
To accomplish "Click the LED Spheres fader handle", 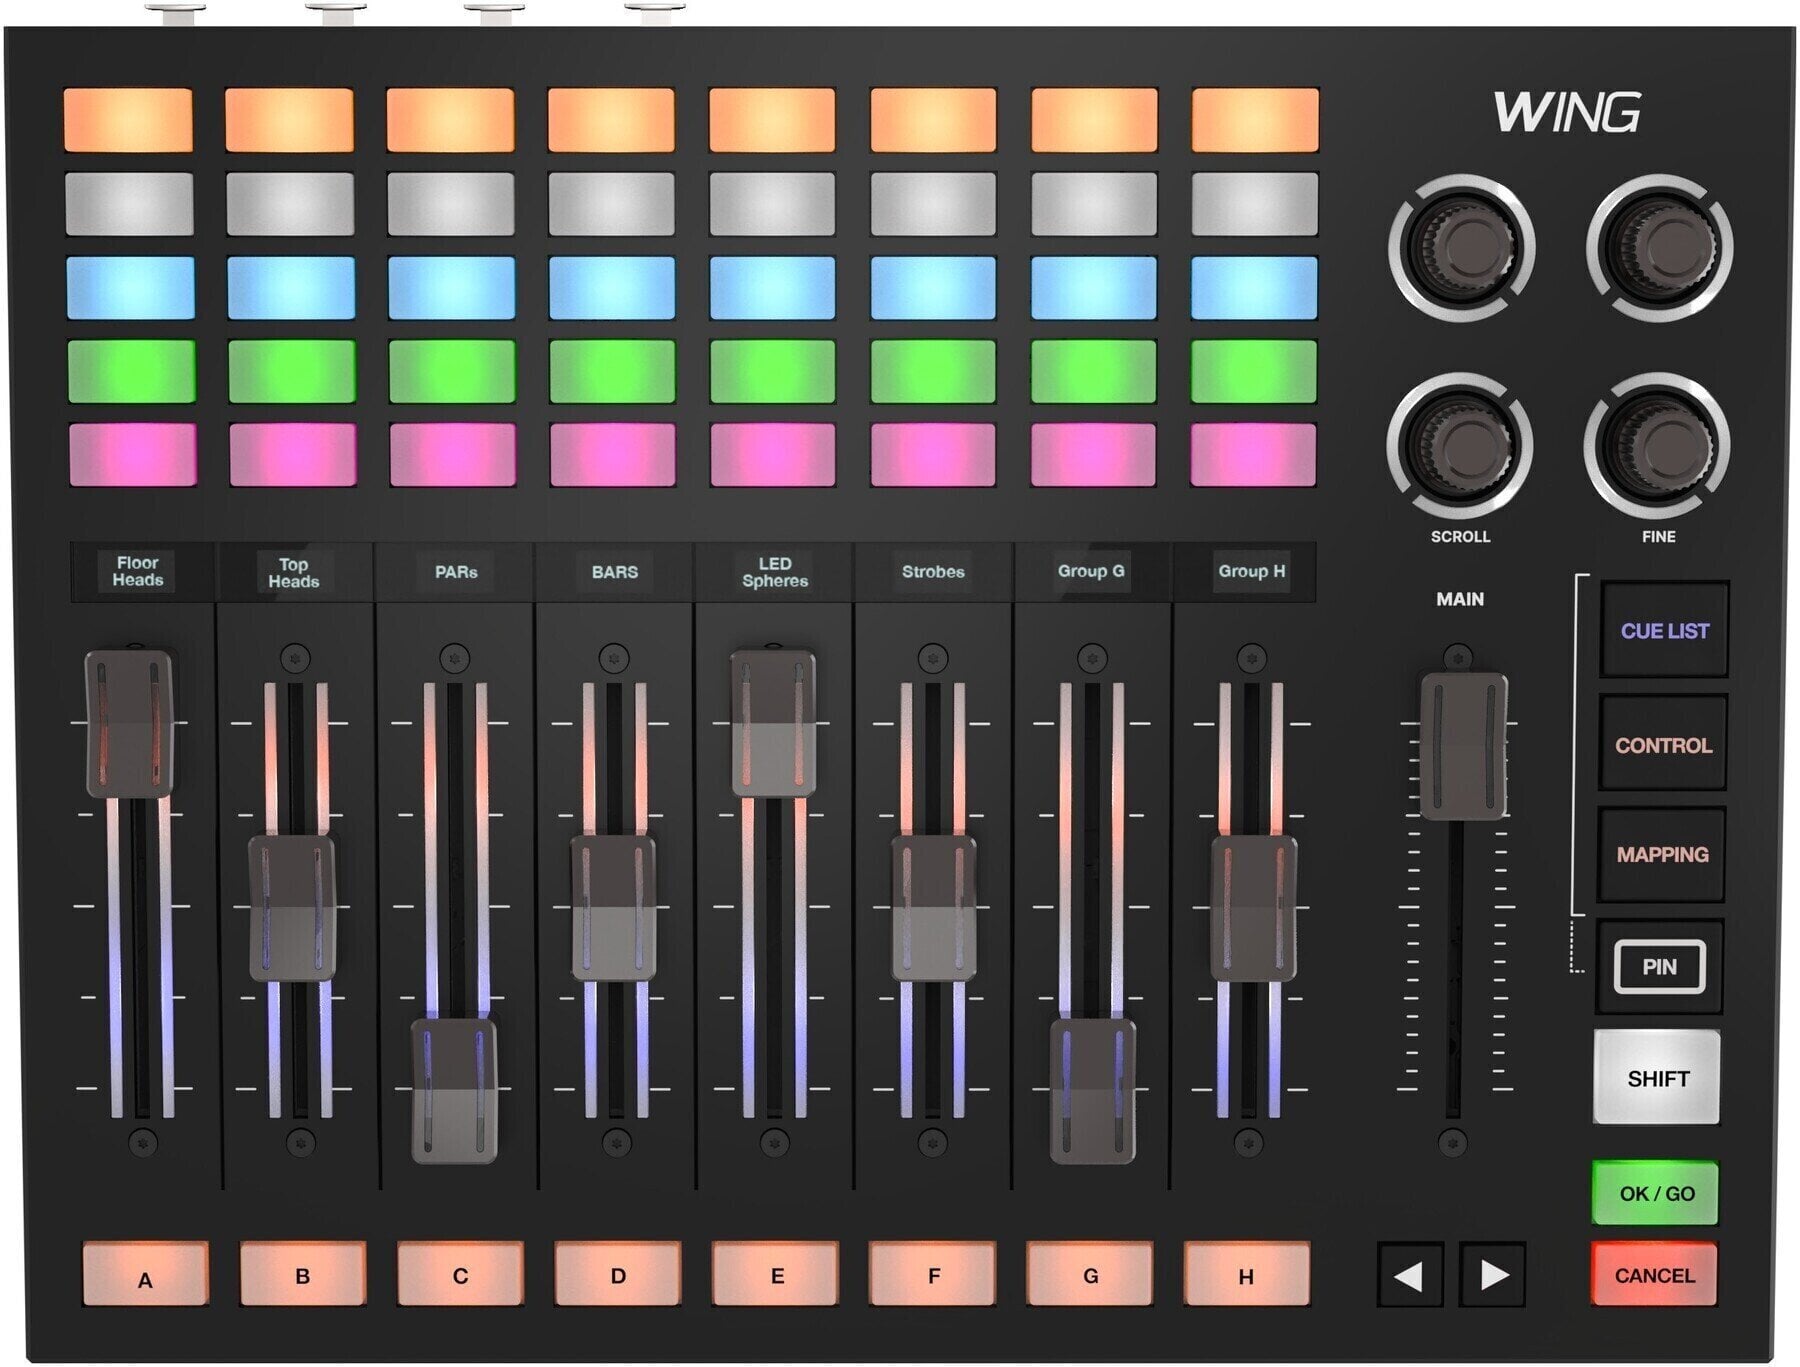I will (773, 723).
